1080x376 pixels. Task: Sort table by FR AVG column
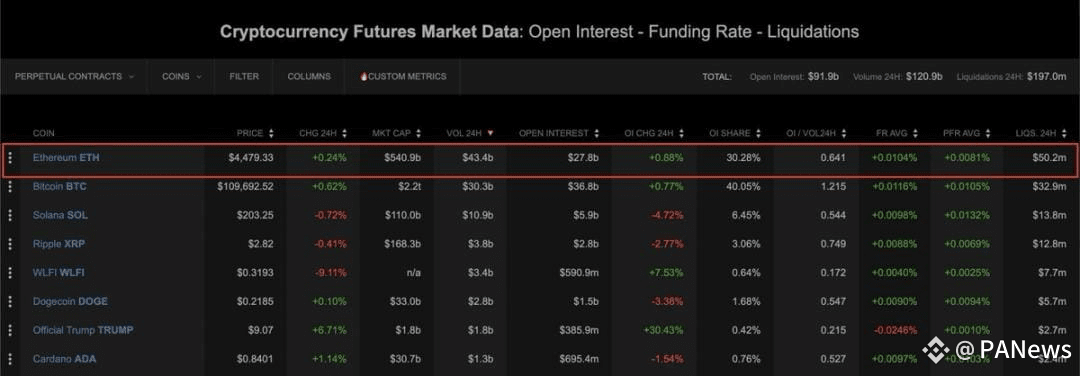point(895,133)
